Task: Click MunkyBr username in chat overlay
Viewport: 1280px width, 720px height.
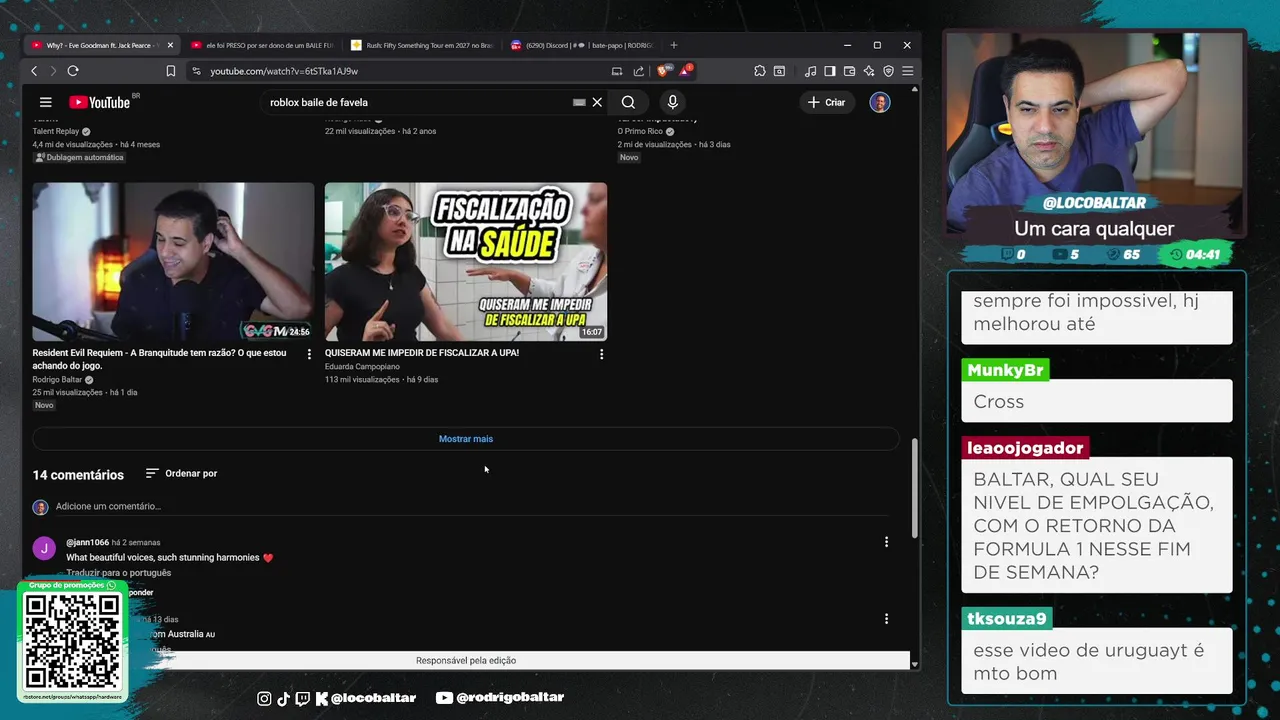Action: (x=1006, y=370)
